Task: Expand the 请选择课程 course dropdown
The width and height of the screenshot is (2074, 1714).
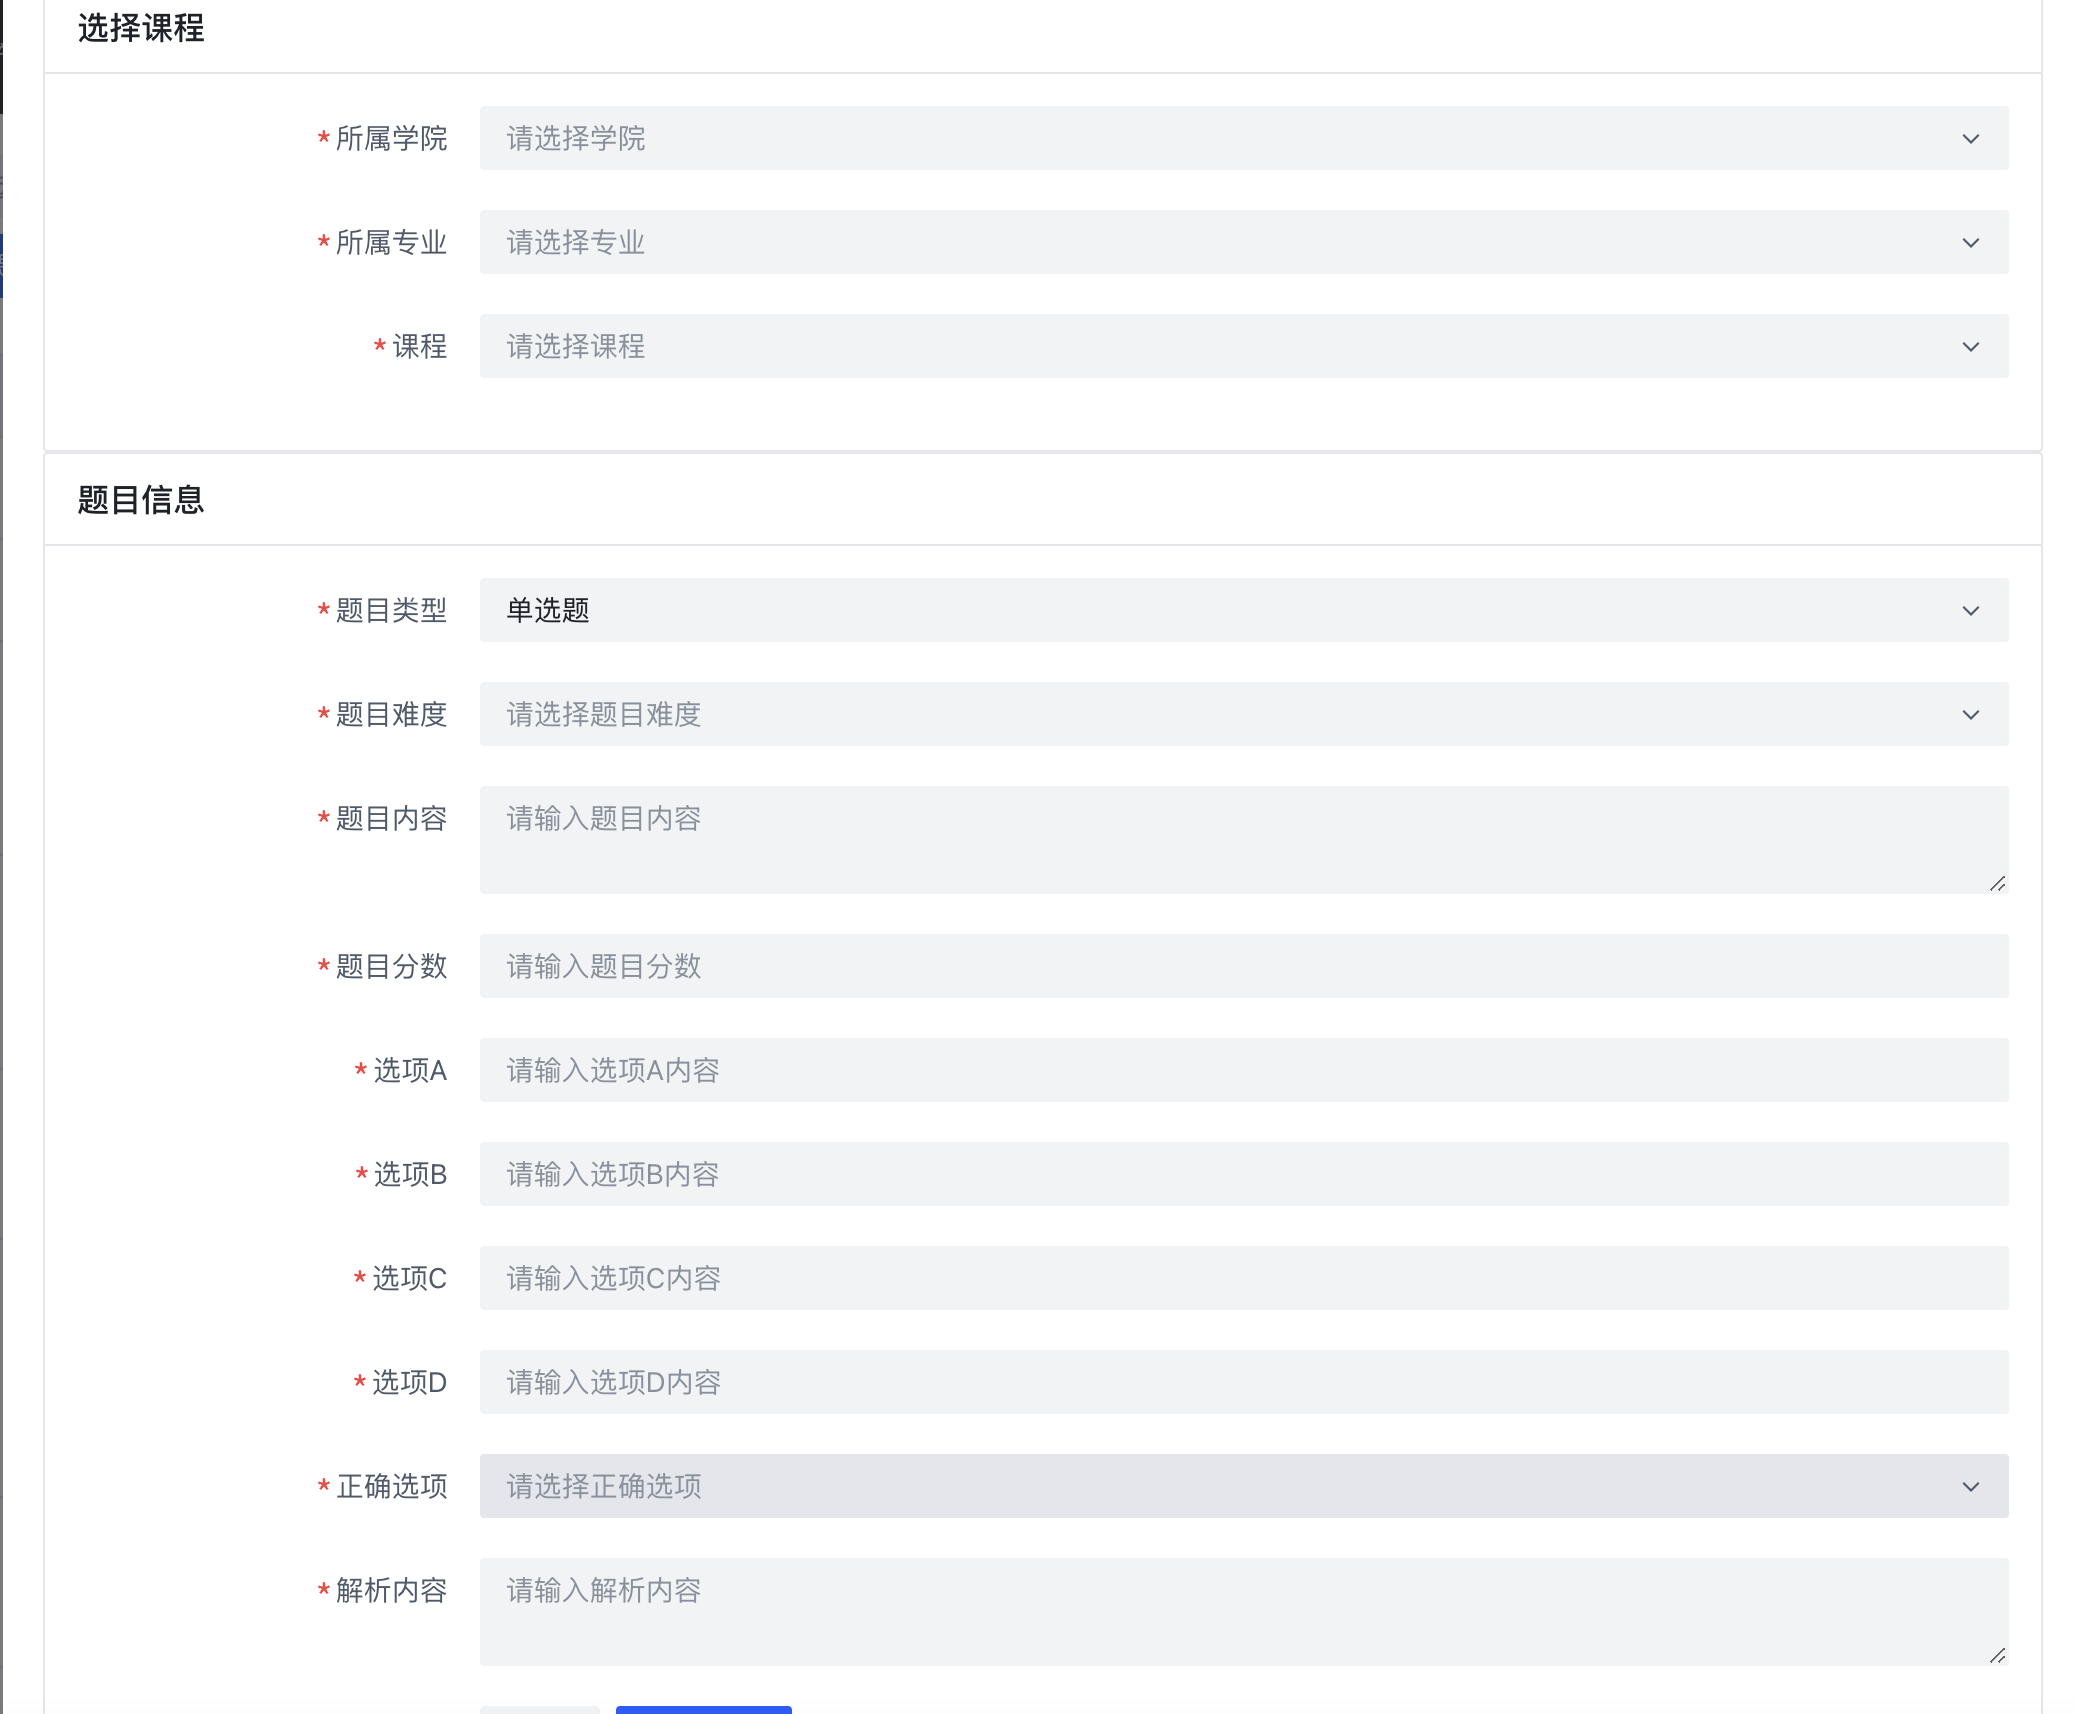Action: 1244,346
